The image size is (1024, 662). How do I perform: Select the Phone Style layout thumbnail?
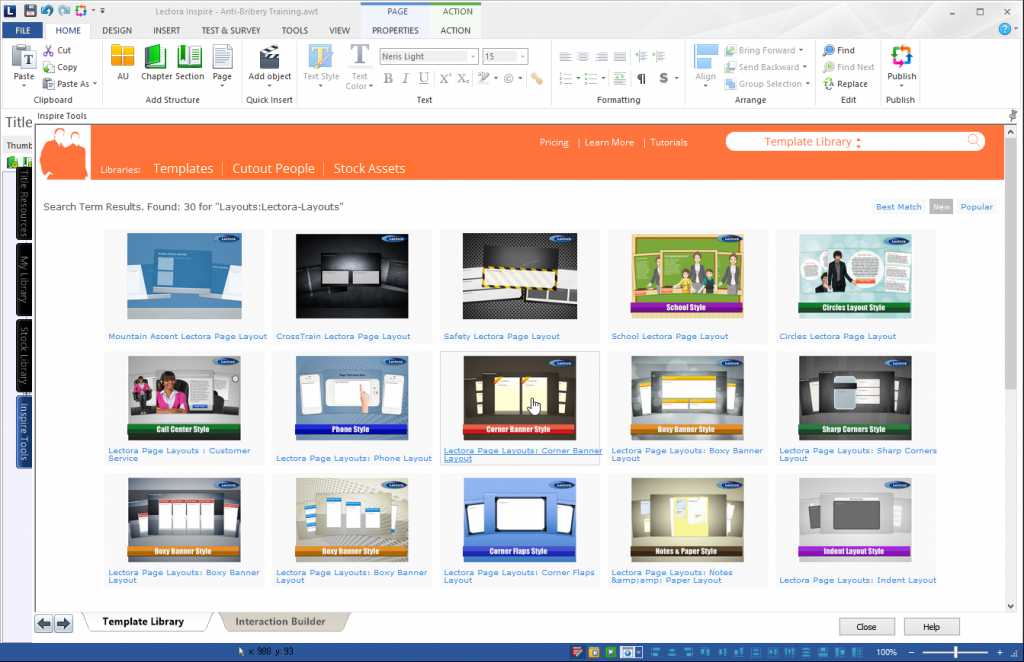(352, 397)
